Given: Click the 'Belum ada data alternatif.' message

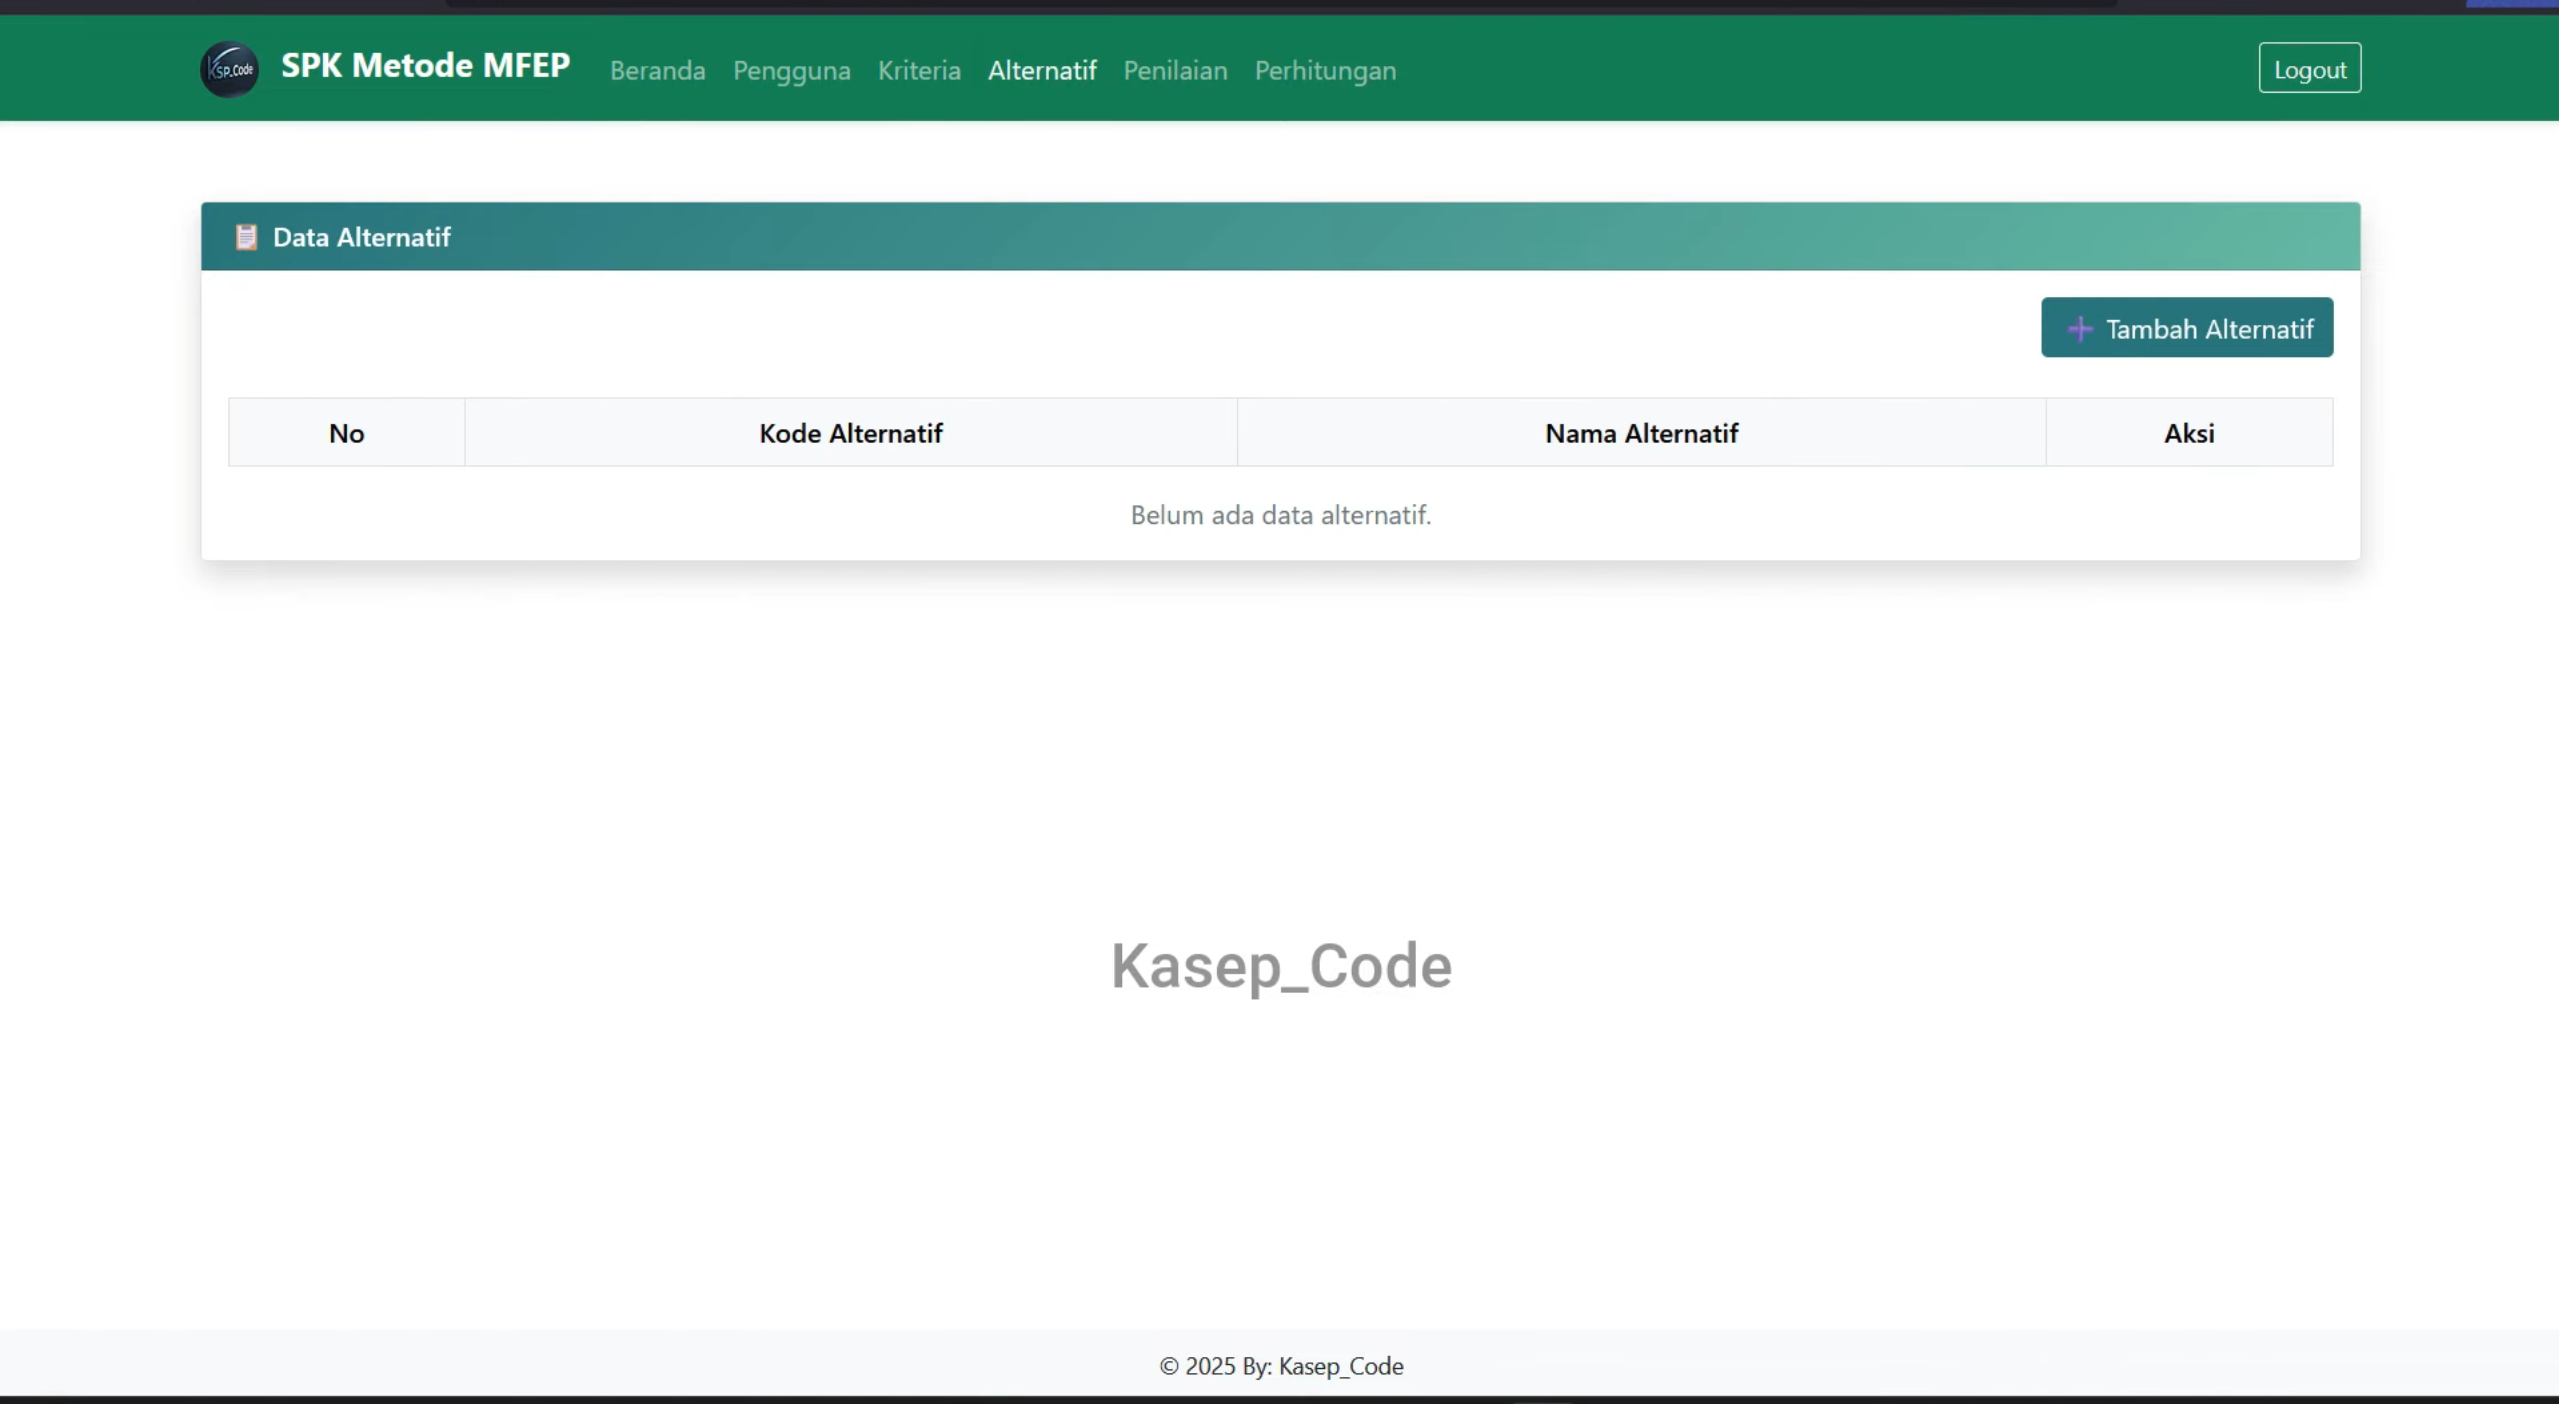Looking at the screenshot, I should pyautogui.click(x=1281, y=515).
